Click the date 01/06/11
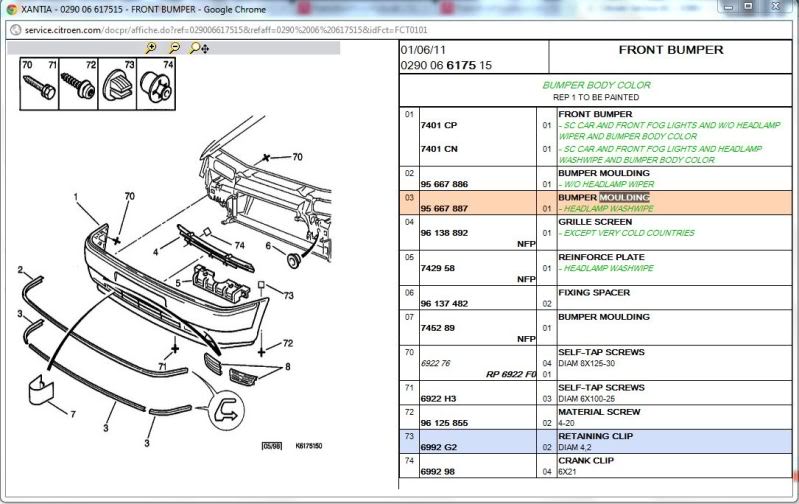The image size is (799, 504). pyautogui.click(x=423, y=50)
